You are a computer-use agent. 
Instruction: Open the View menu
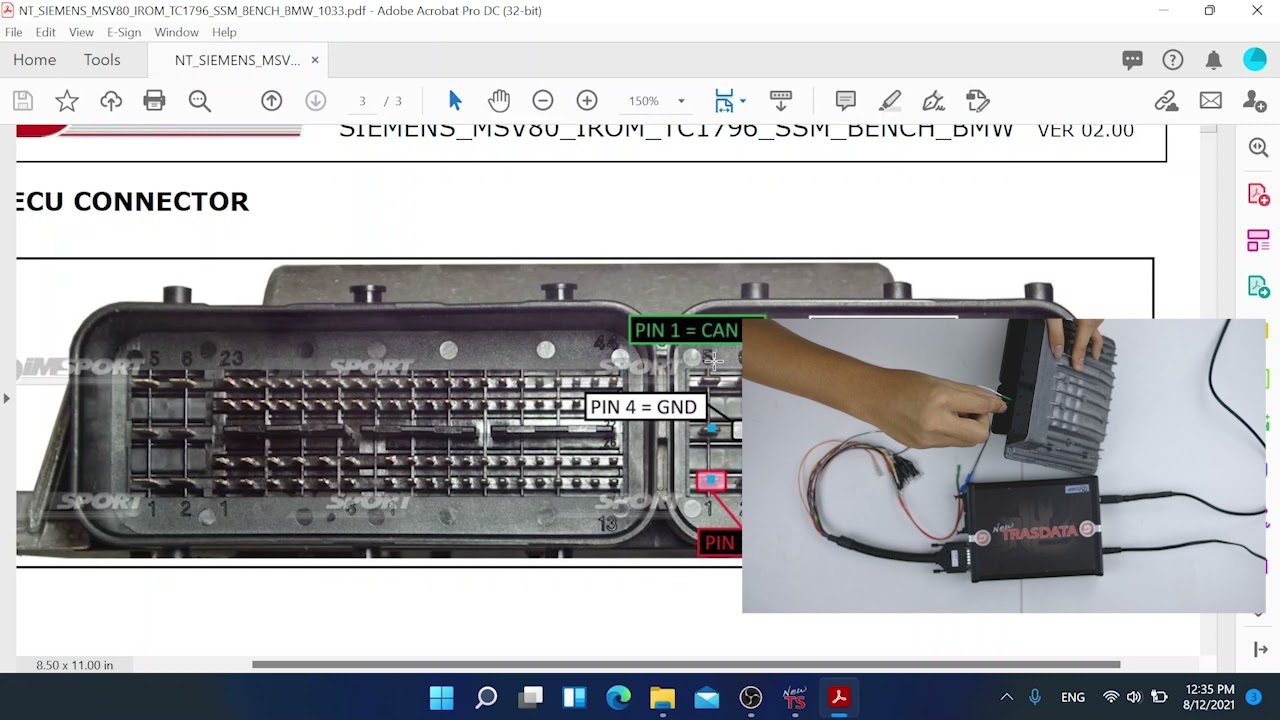81,32
